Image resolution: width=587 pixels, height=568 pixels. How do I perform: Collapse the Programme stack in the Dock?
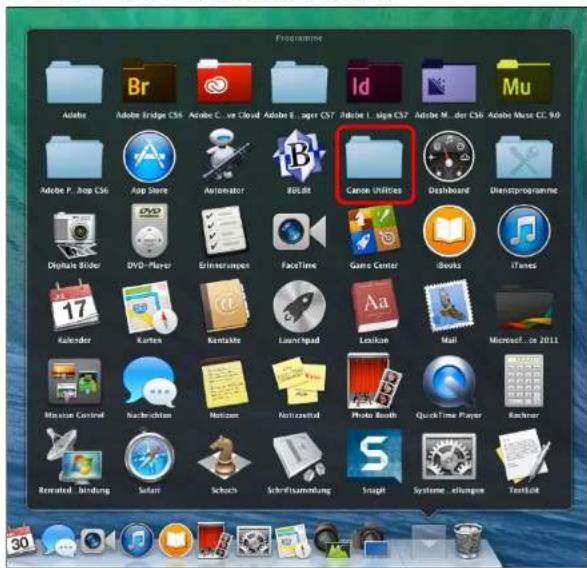(x=429, y=542)
